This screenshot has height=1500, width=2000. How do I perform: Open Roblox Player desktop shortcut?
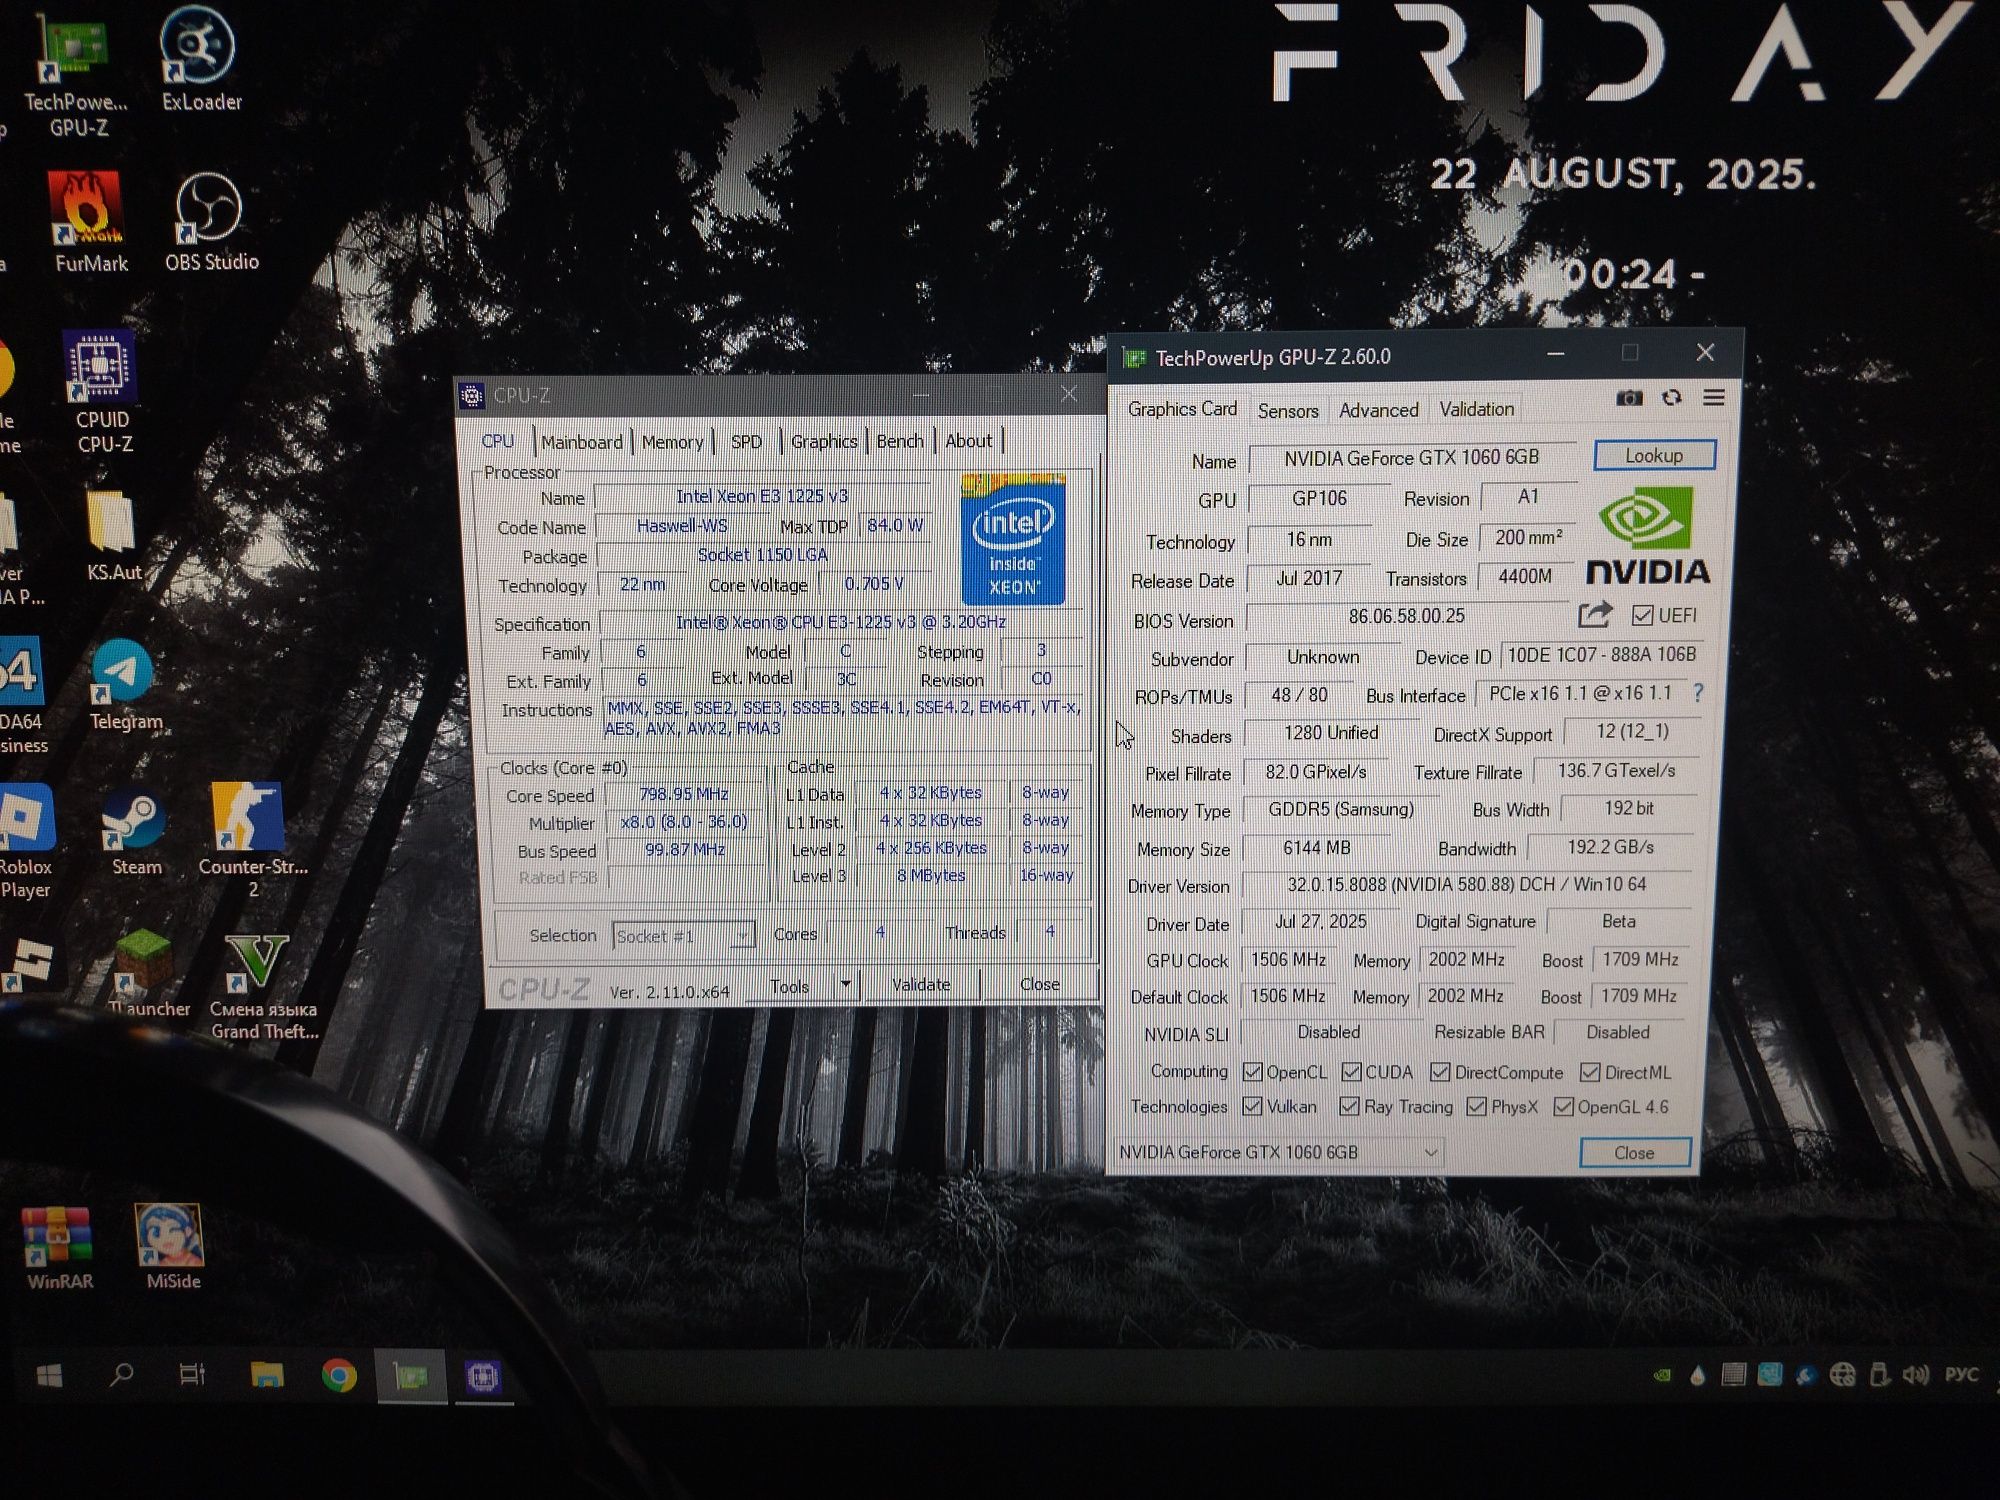coord(26,841)
